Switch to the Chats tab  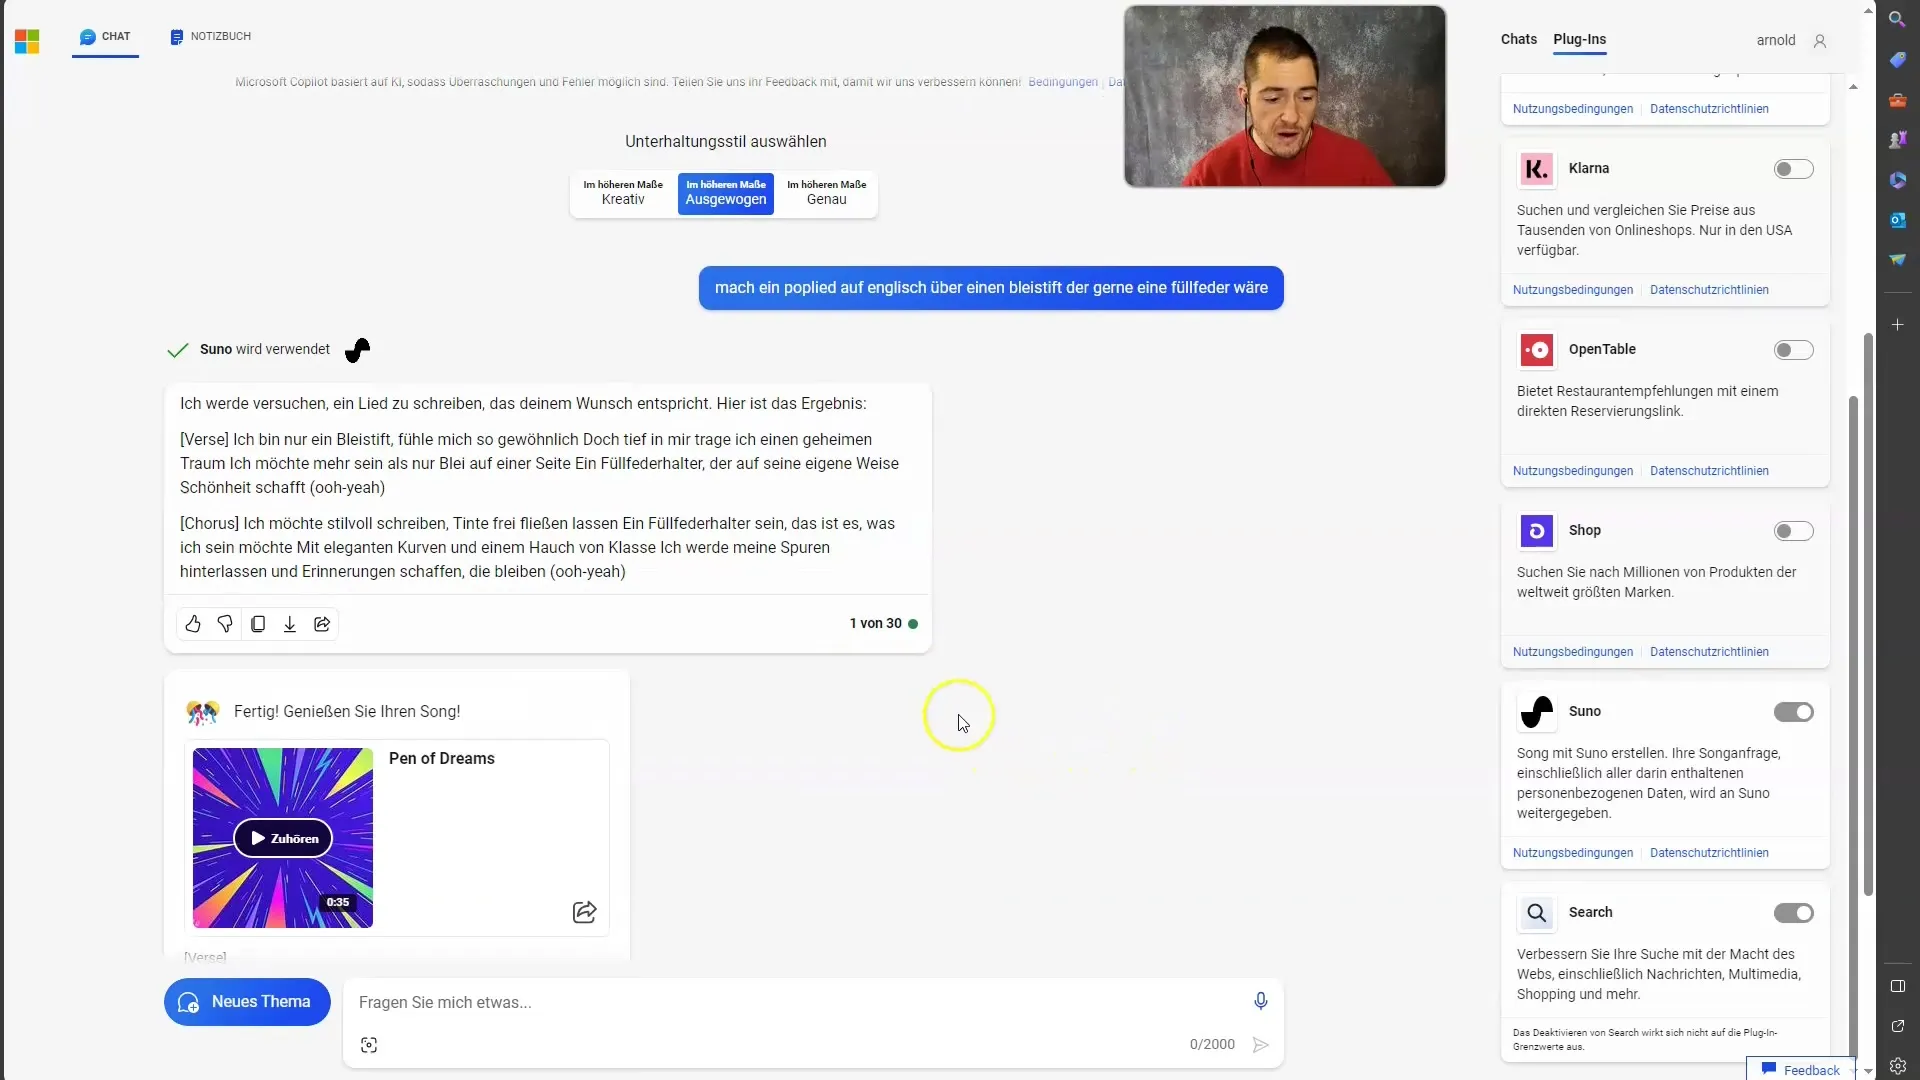click(1519, 40)
